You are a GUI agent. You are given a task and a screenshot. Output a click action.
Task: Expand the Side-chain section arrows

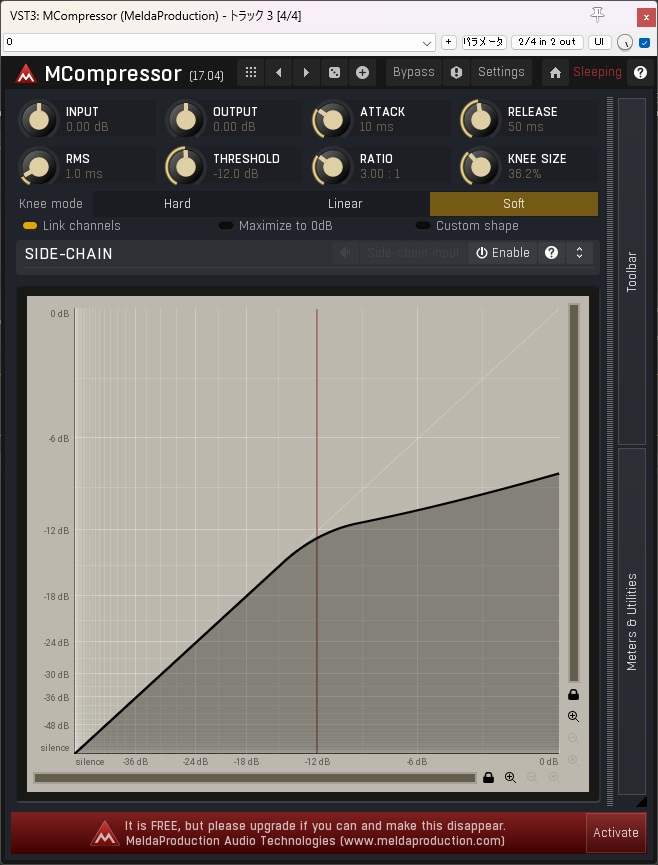click(579, 253)
